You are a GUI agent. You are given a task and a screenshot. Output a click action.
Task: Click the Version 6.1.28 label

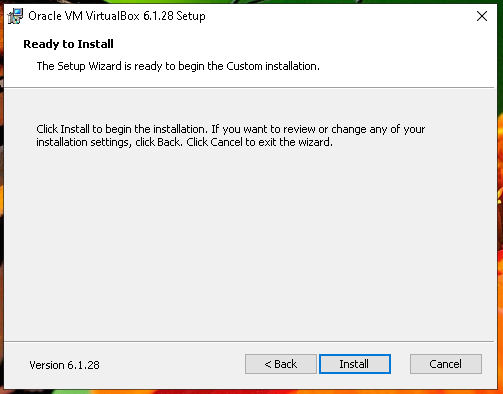tap(64, 365)
